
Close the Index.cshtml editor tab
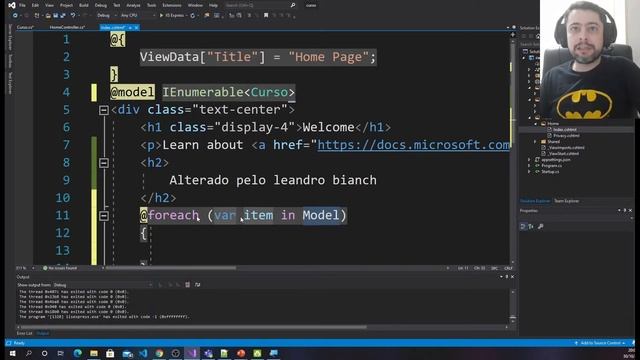pyautogui.click(x=136, y=27)
